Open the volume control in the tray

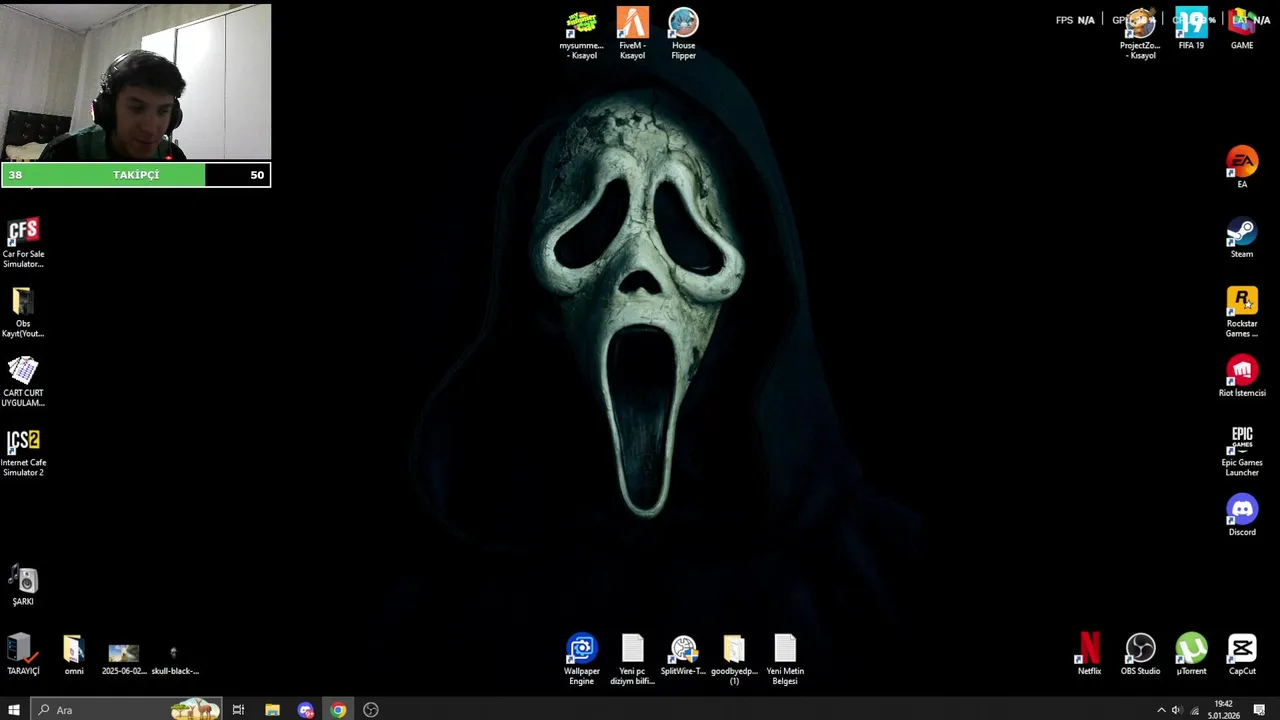tap(1177, 710)
